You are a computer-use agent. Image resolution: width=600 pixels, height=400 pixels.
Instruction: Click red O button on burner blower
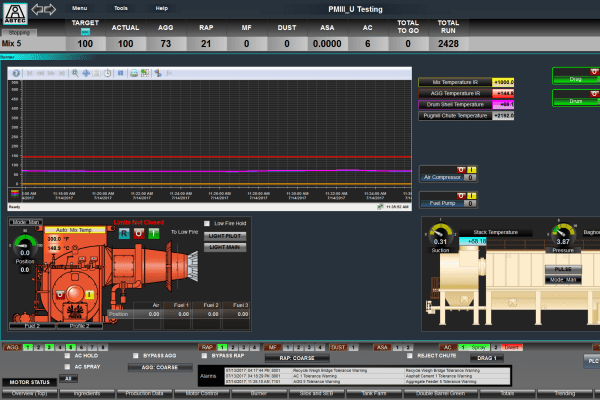click(x=60, y=294)
